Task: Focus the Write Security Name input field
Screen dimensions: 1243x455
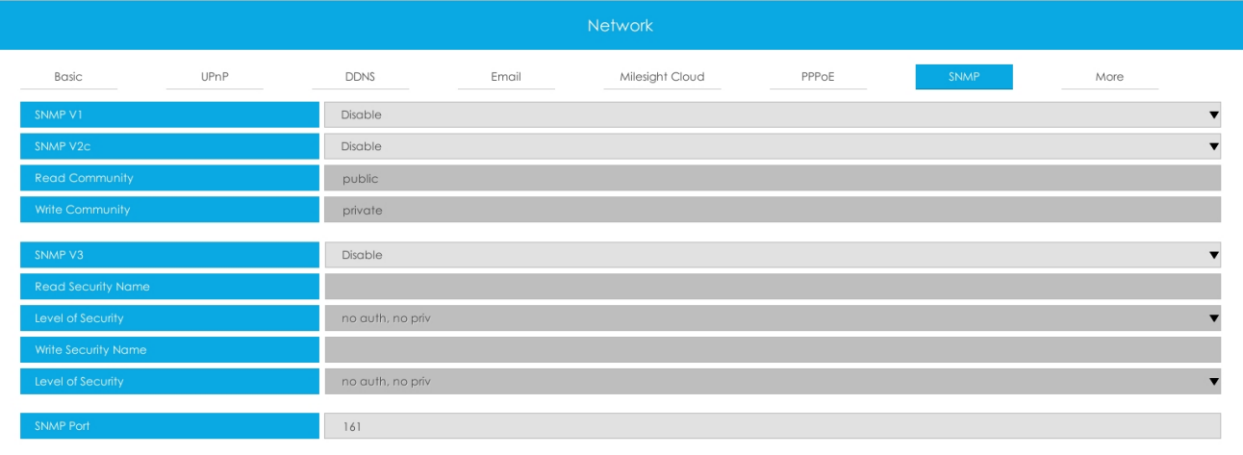Action: [772, 350]
